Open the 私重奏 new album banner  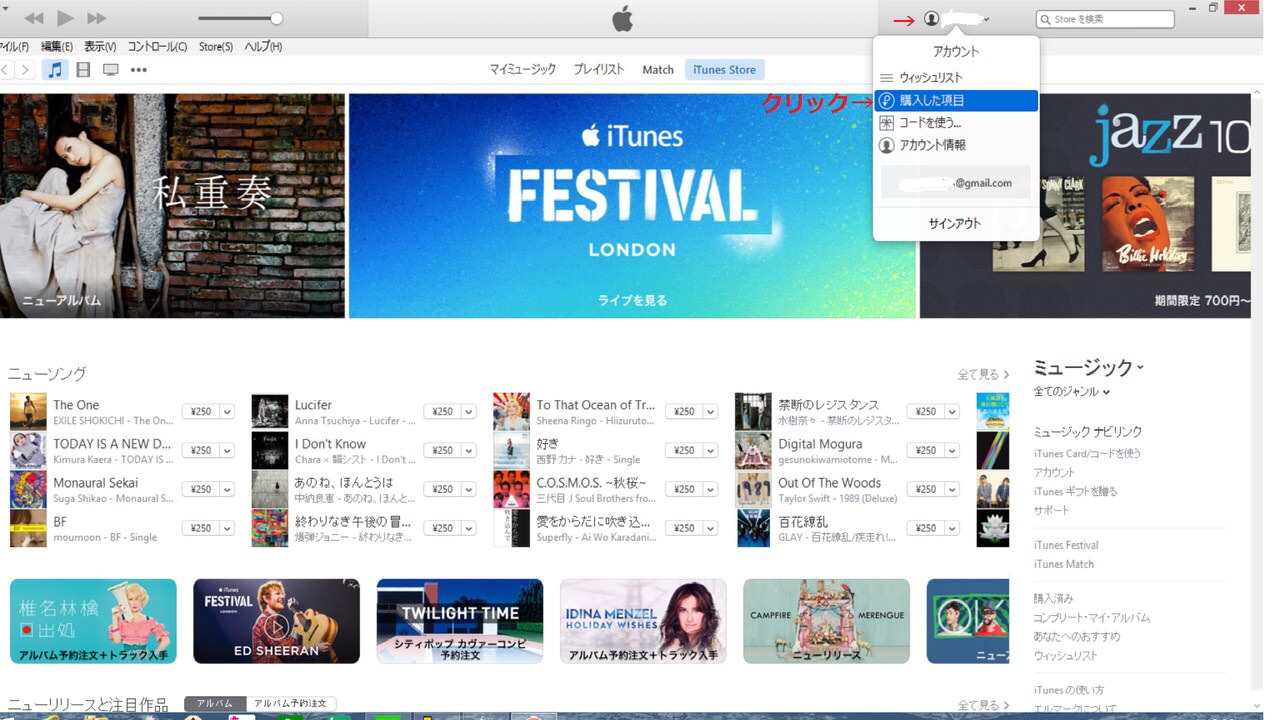point(172,206)
